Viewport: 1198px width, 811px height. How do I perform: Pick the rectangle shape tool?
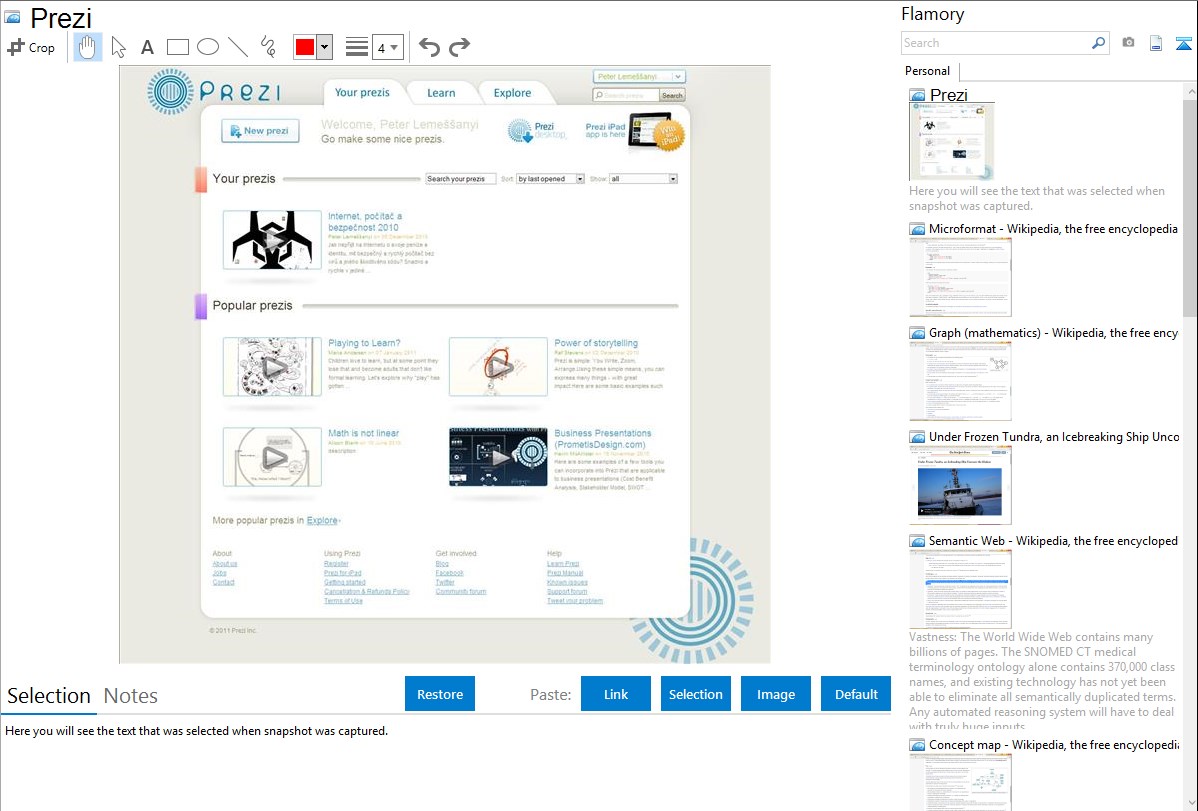(x=177, y=47)
